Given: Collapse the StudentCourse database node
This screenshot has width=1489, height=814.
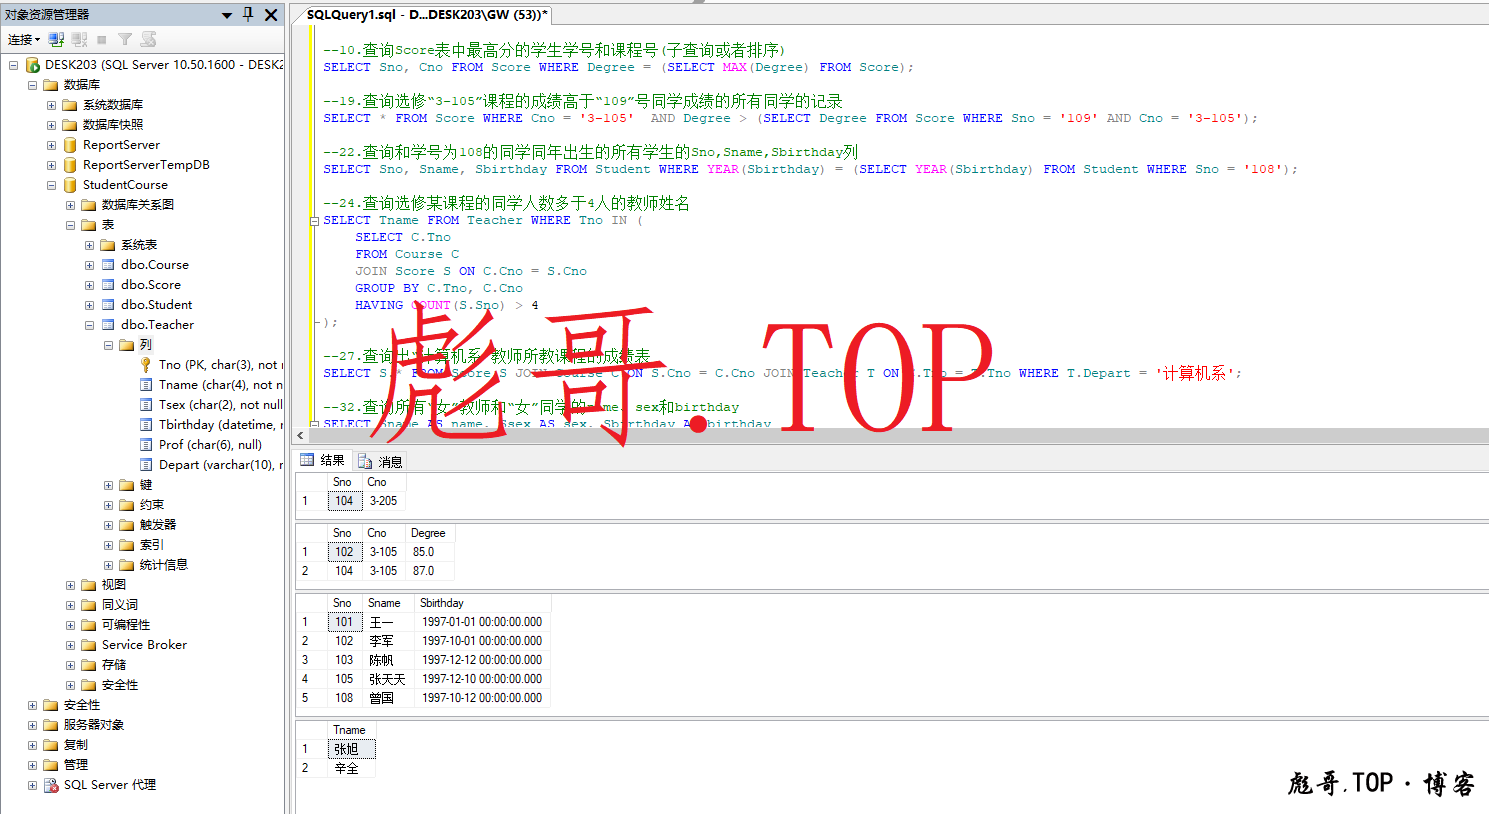Looking at the screenshot, I should (x=51, y=185).
